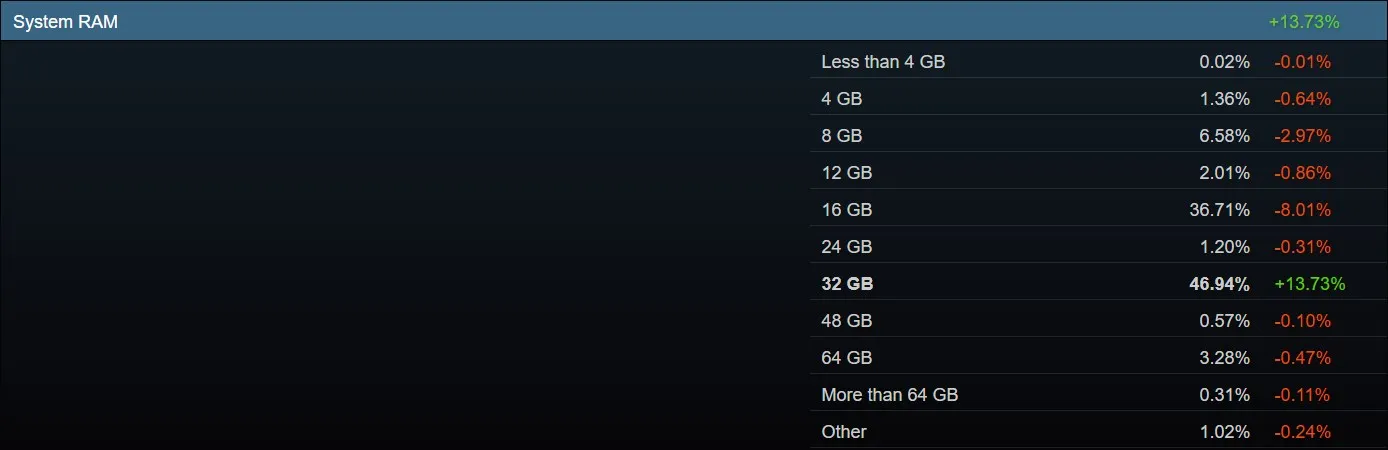Image resolution: width=1388 pixels, height=450 pixels.
Task: Select the 4 GB row label
Action: coord(842,99)
